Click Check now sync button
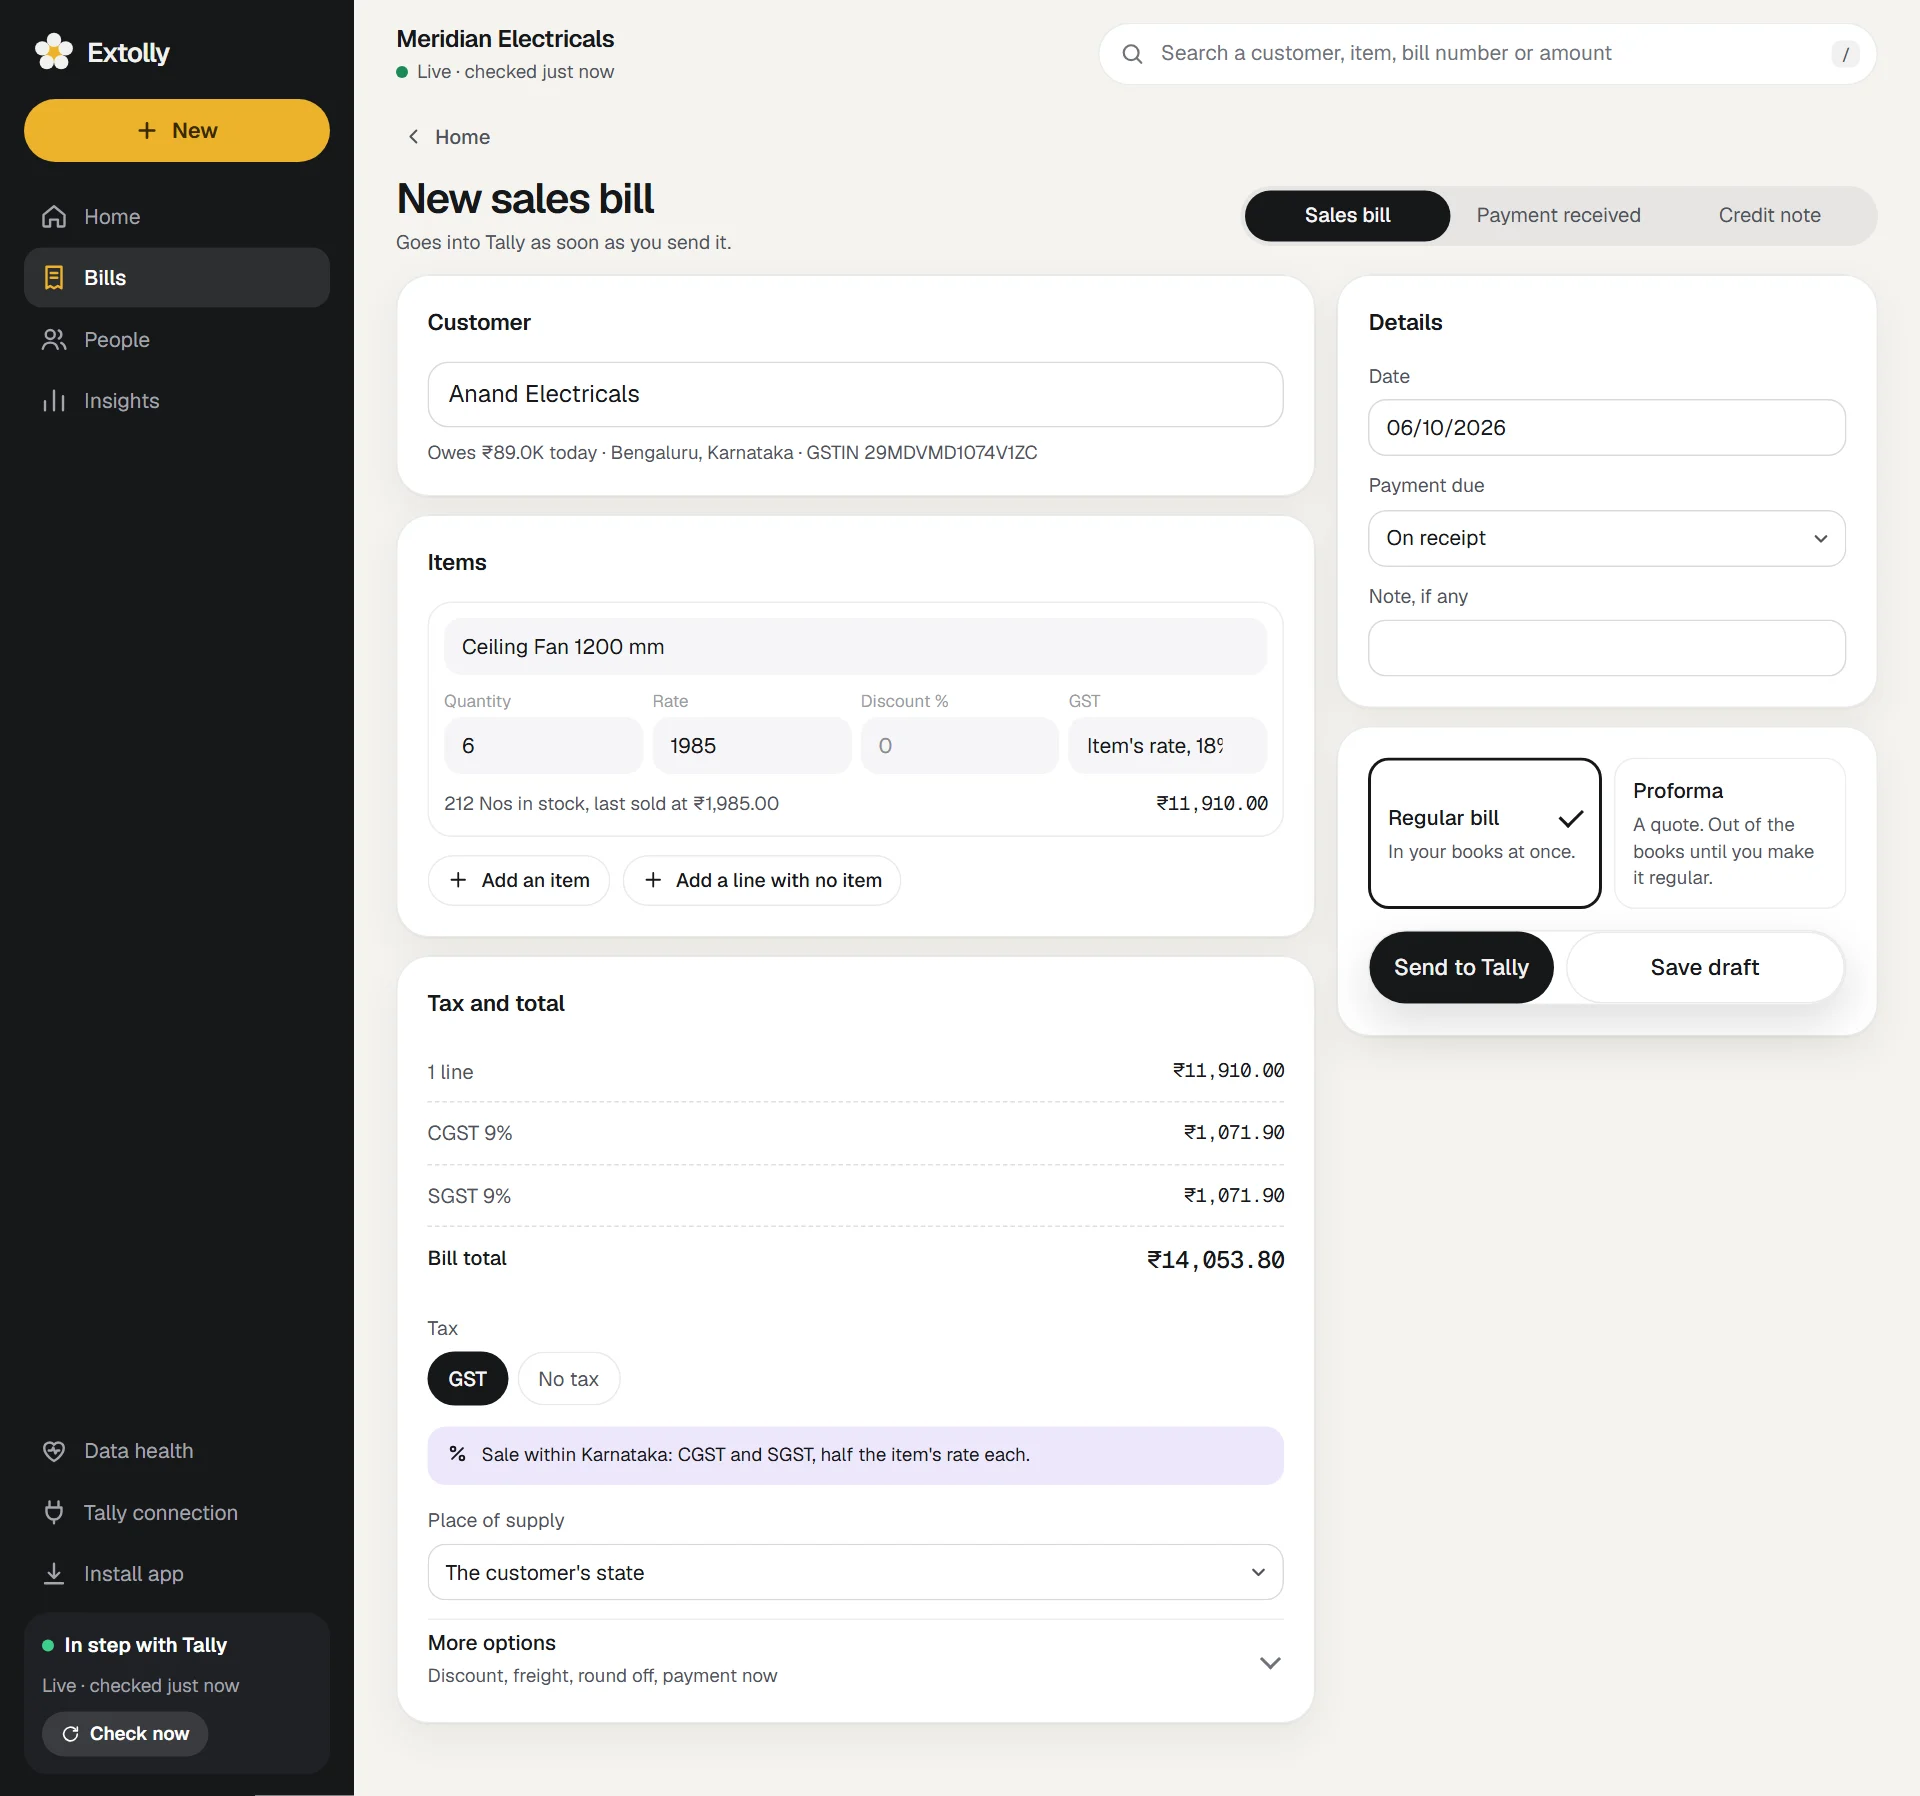 (125, 1734)
